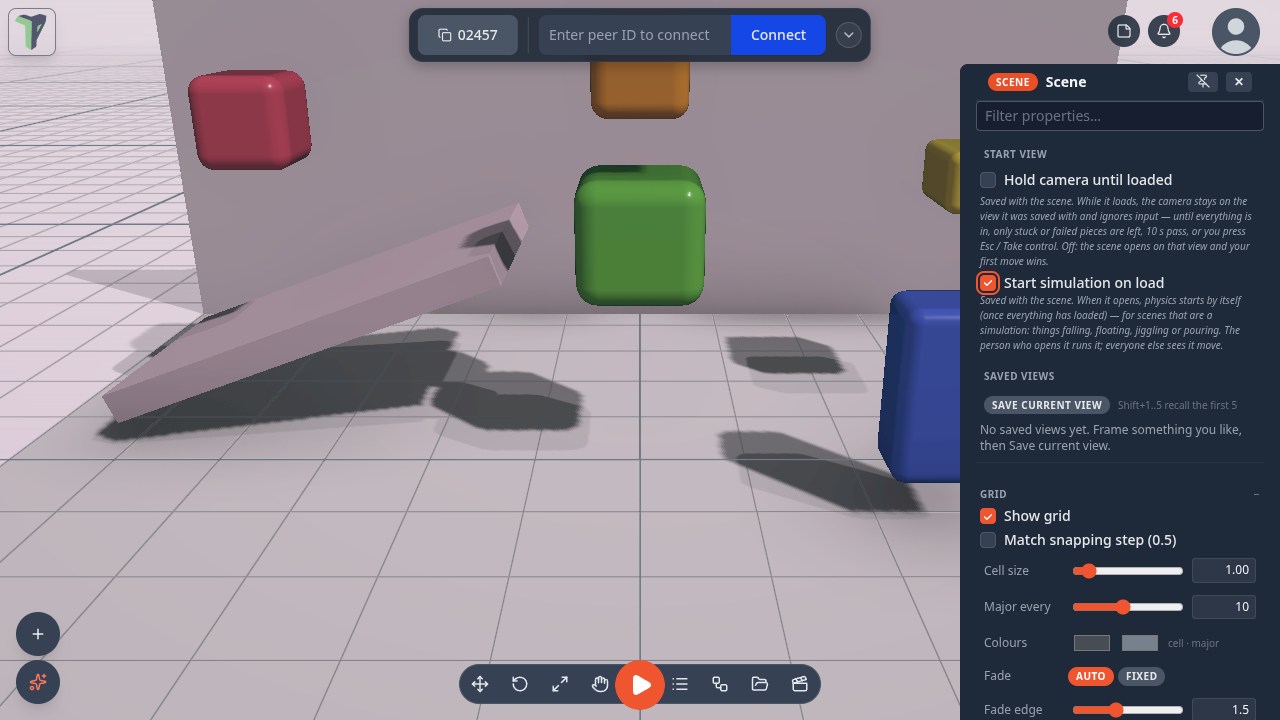Disable the Show grid checkbox
Screen dimensions: 1280x720
[x=988, y=516]
